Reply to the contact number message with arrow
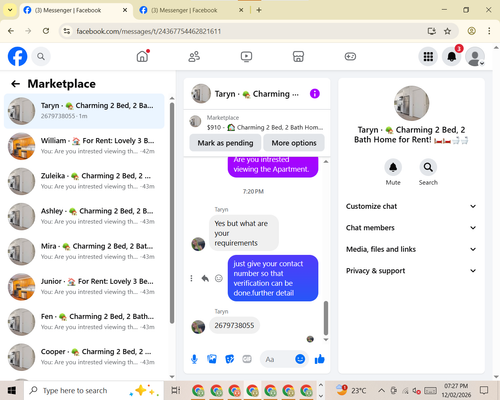This screenshot has height=400, width=500. pyautogui.click(x=205, y=278)
